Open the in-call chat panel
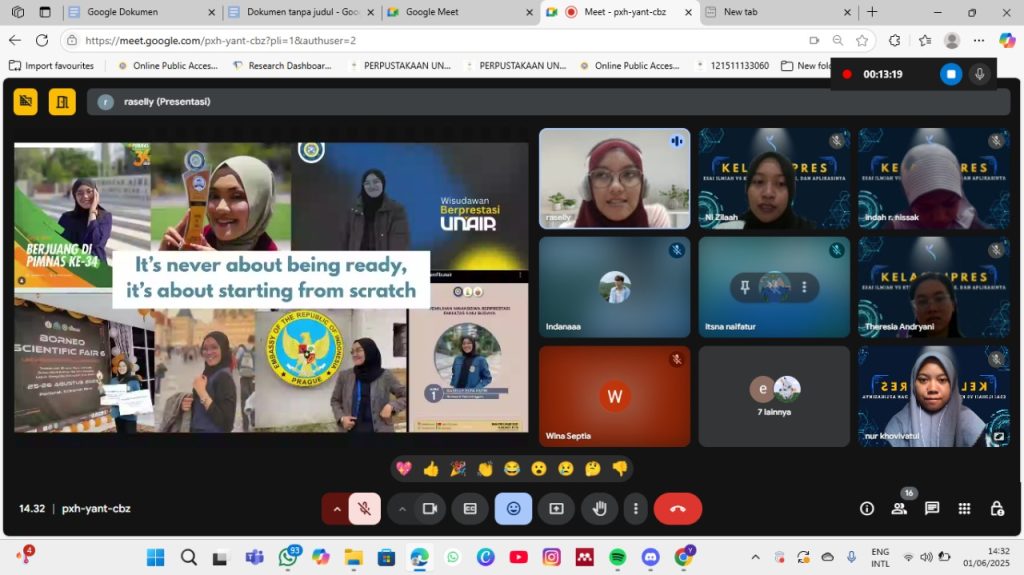This screenshot has height=575, width=1024. (932, 509)
